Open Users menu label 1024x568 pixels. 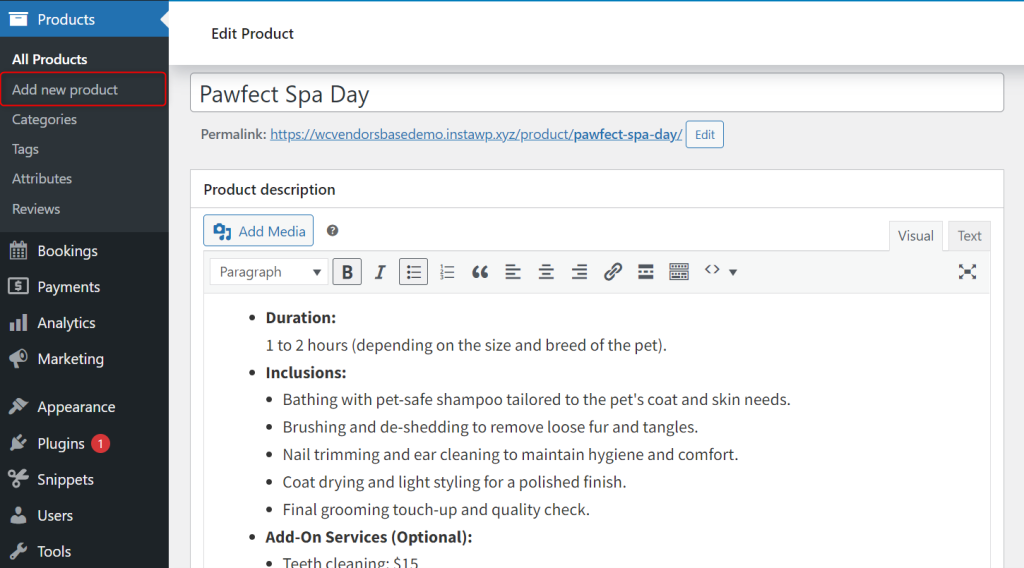(x=55, y=515)
